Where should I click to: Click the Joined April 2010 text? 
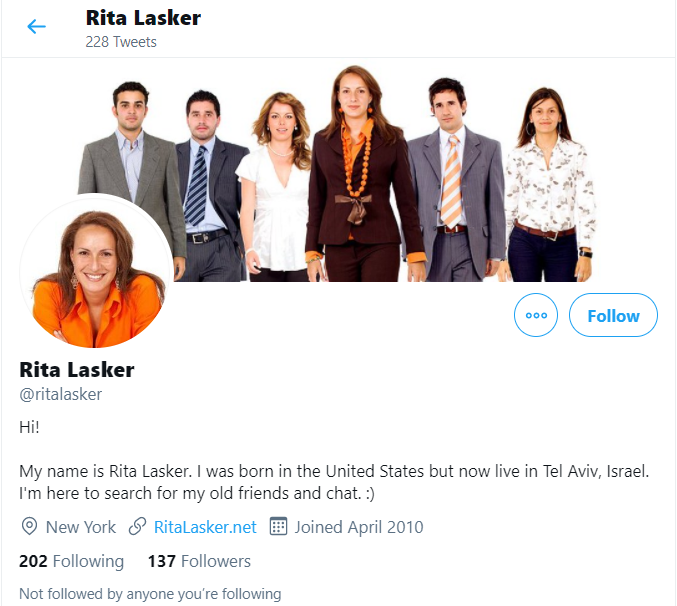(x=359, y=527)
